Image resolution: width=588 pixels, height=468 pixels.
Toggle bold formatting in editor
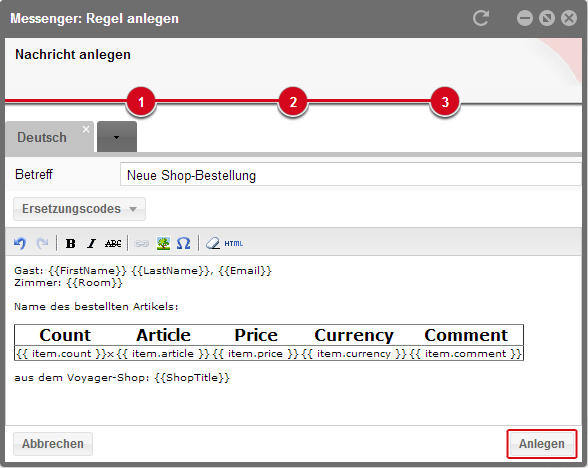[x=70, y=244]
